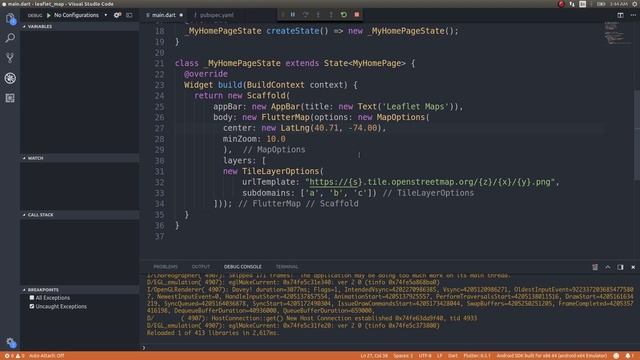640x360 pixels.
Task: Change file encoding UTF-8 in status bar
Action: coord(425,356)
